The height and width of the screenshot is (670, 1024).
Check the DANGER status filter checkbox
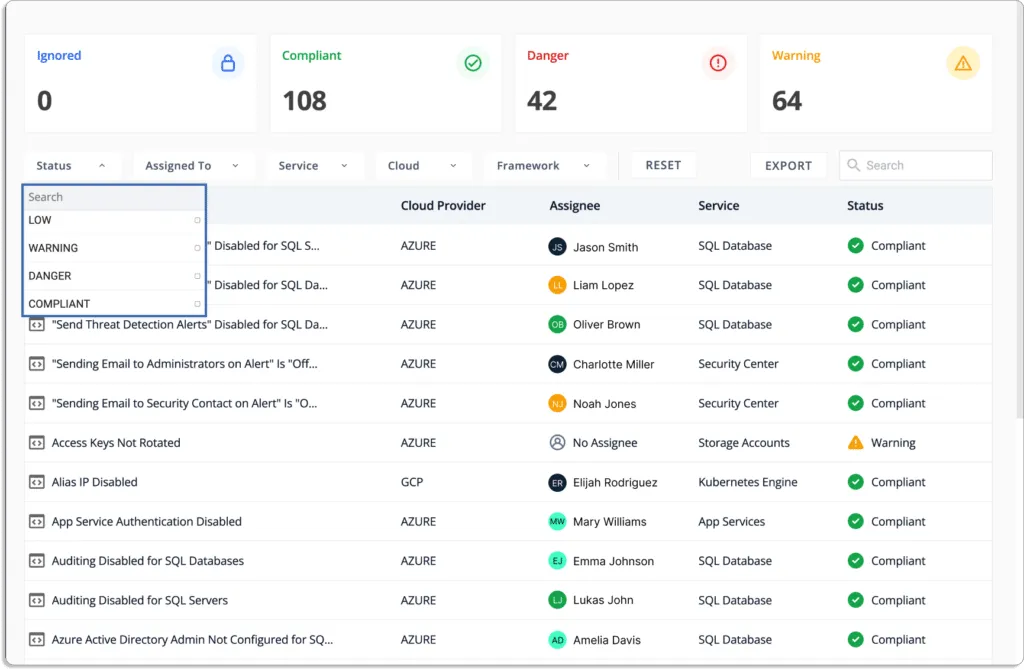coord(197,276)
